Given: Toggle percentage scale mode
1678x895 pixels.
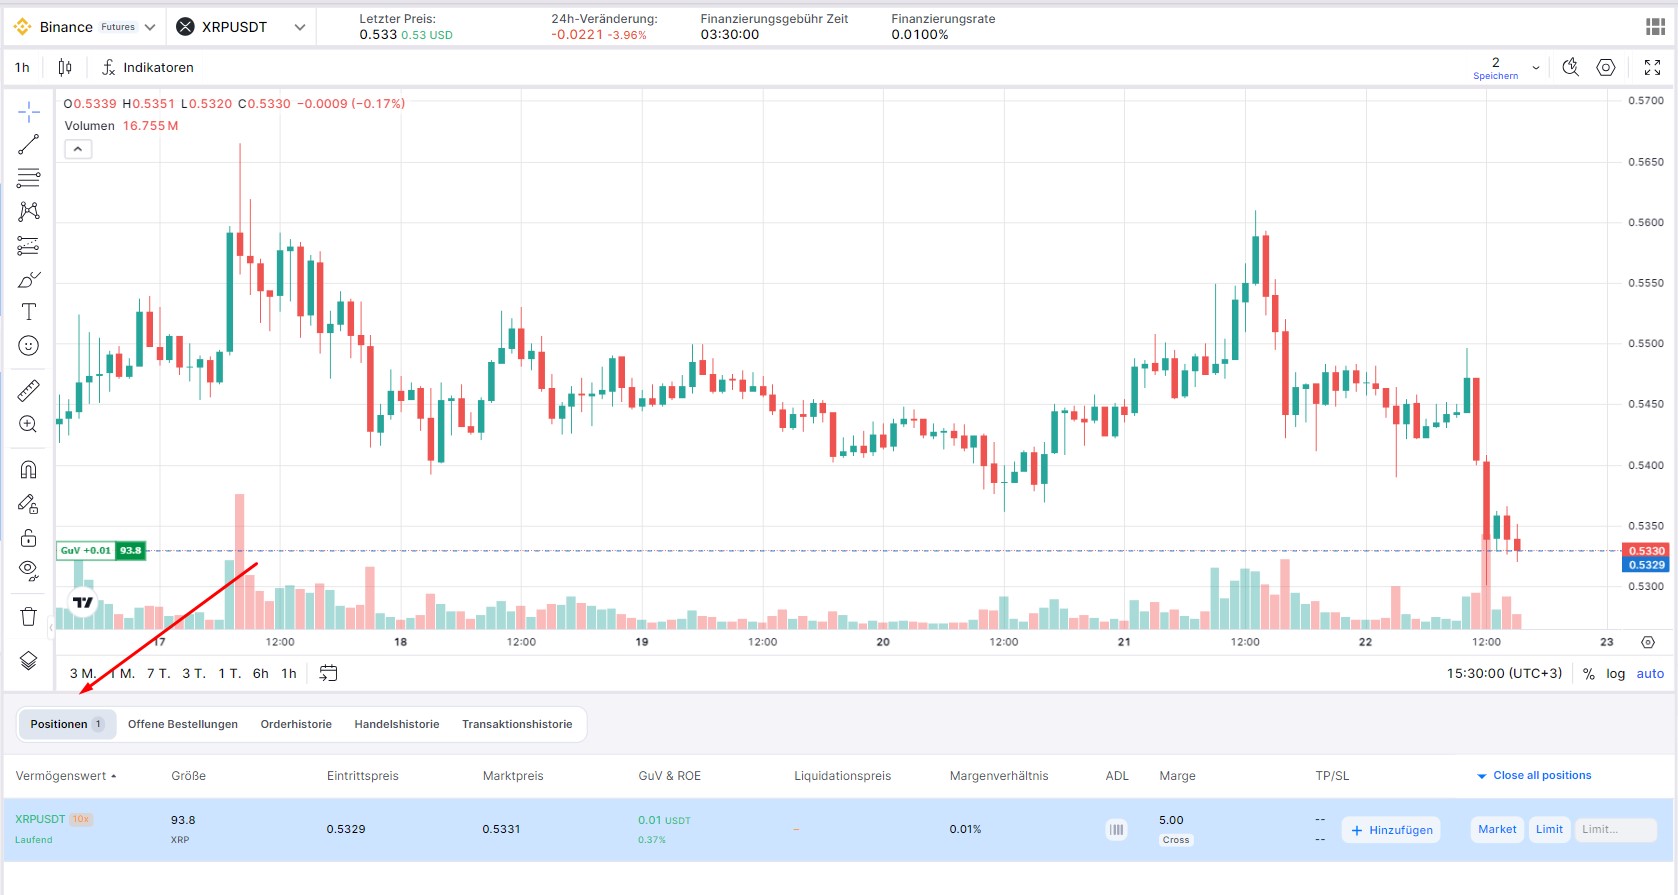Looking at the screenshot, I should click(1588, 674).
